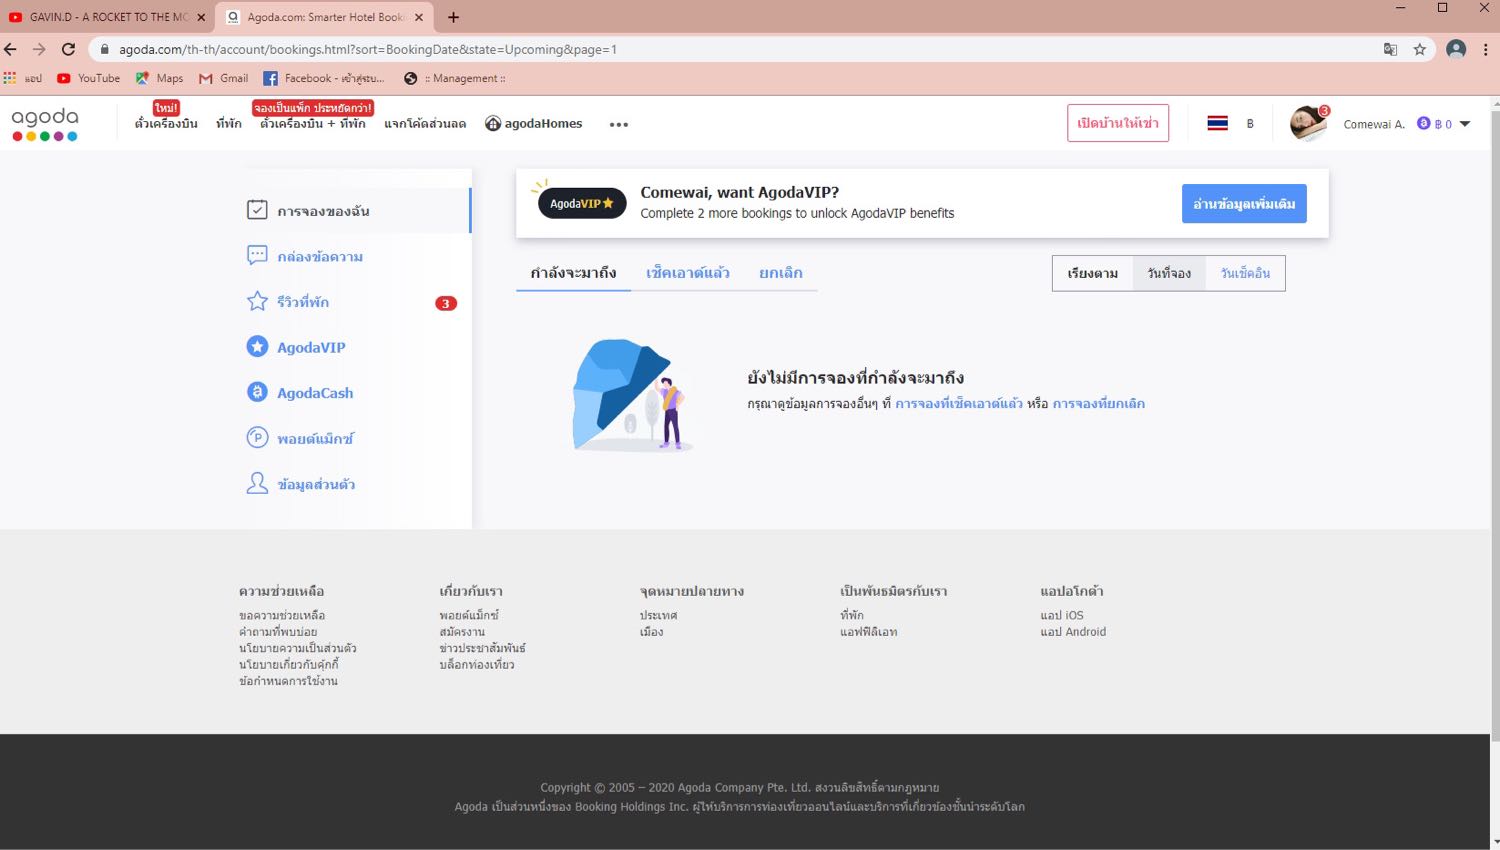
Task: Expand the three-dot more menu in Agoda navigation
Action: click(x=619, y=124)
